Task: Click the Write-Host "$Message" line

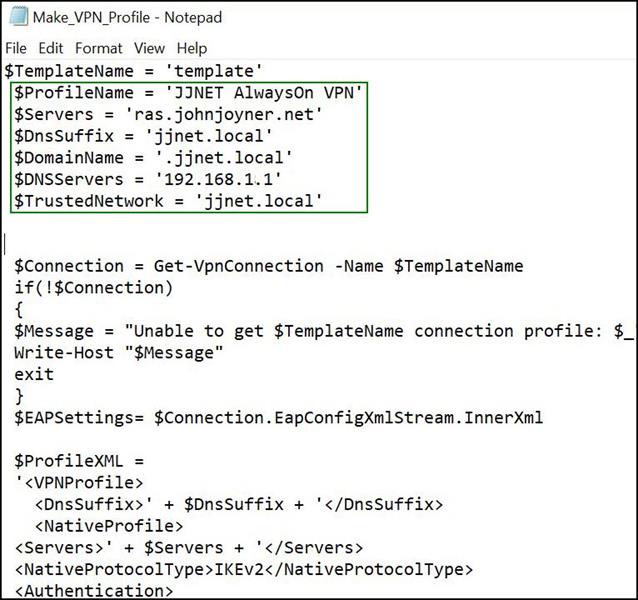Action: tap(119, 353)
